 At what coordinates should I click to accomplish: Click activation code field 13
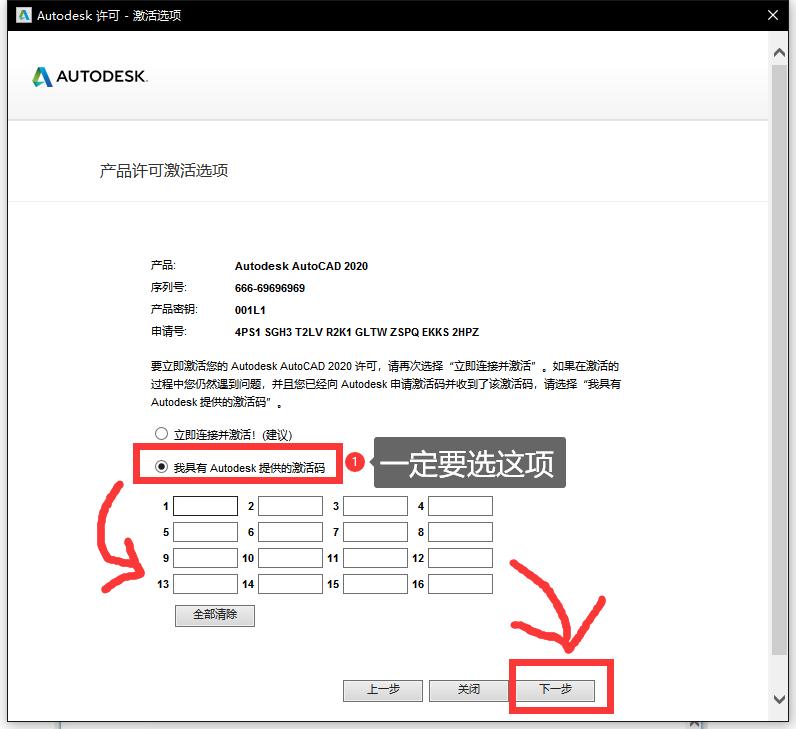pyautogui.click(x=205, y=584)
